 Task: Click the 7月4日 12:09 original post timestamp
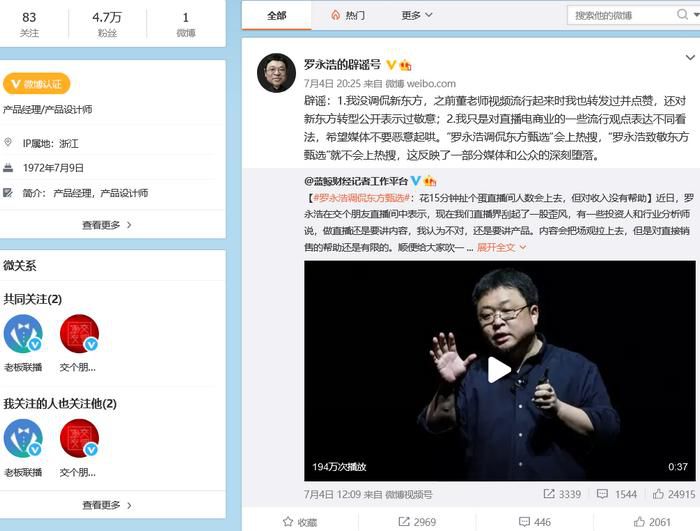click(x=332, y=494)
